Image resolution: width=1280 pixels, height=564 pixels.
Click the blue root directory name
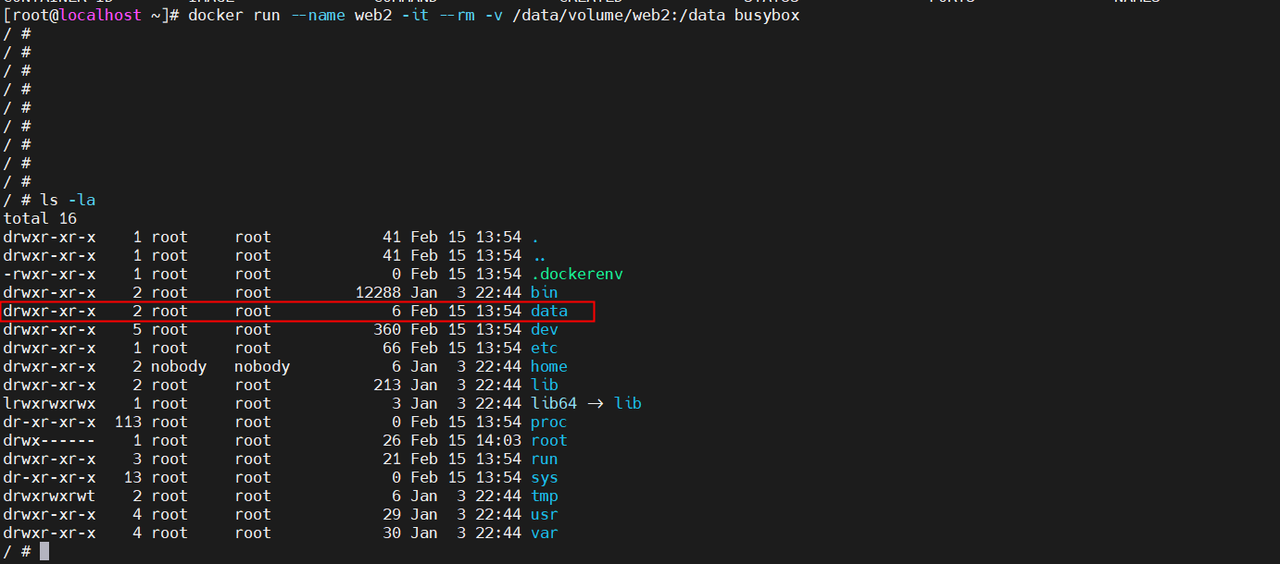pyautogui.click(x=549, y=441)
